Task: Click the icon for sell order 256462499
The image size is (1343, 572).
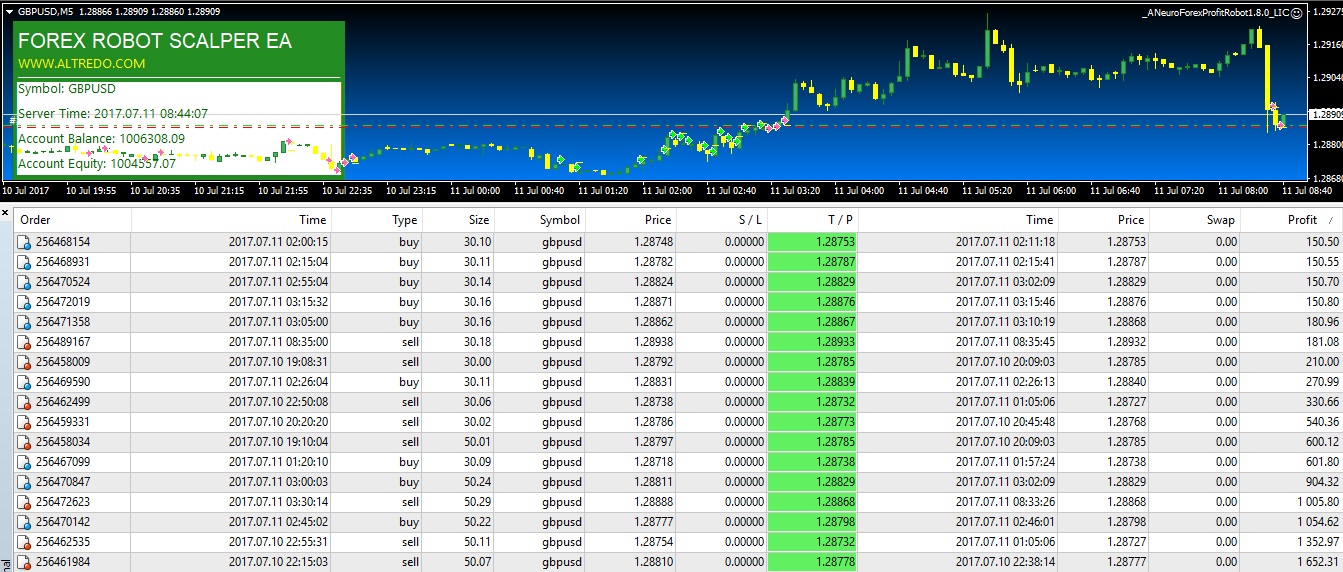Action: click(x=24, y=402)
